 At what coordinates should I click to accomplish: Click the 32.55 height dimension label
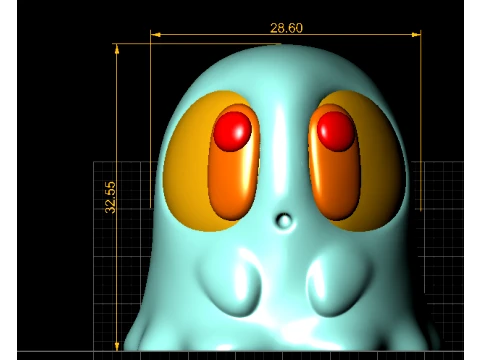pos(110,197)
